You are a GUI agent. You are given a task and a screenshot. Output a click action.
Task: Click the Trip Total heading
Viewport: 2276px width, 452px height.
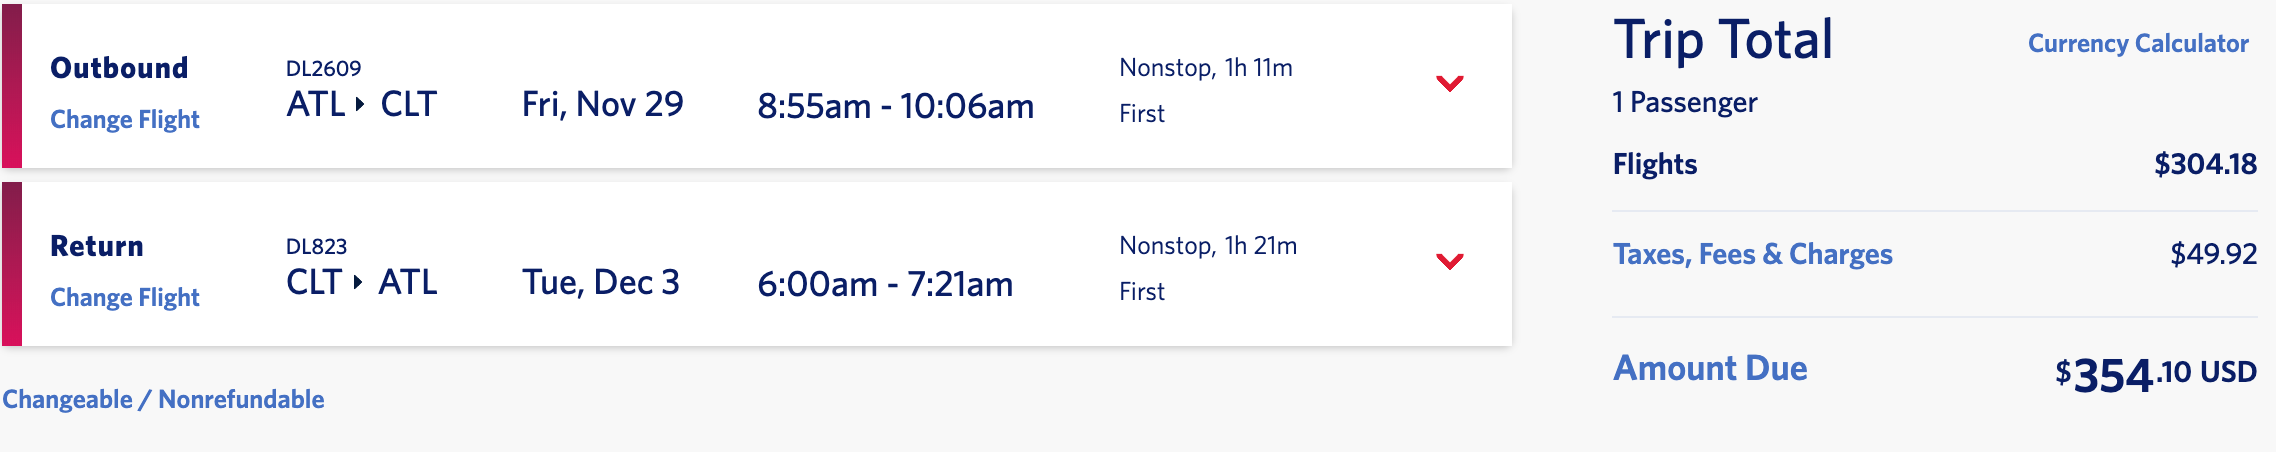[x=1723, y=42]
